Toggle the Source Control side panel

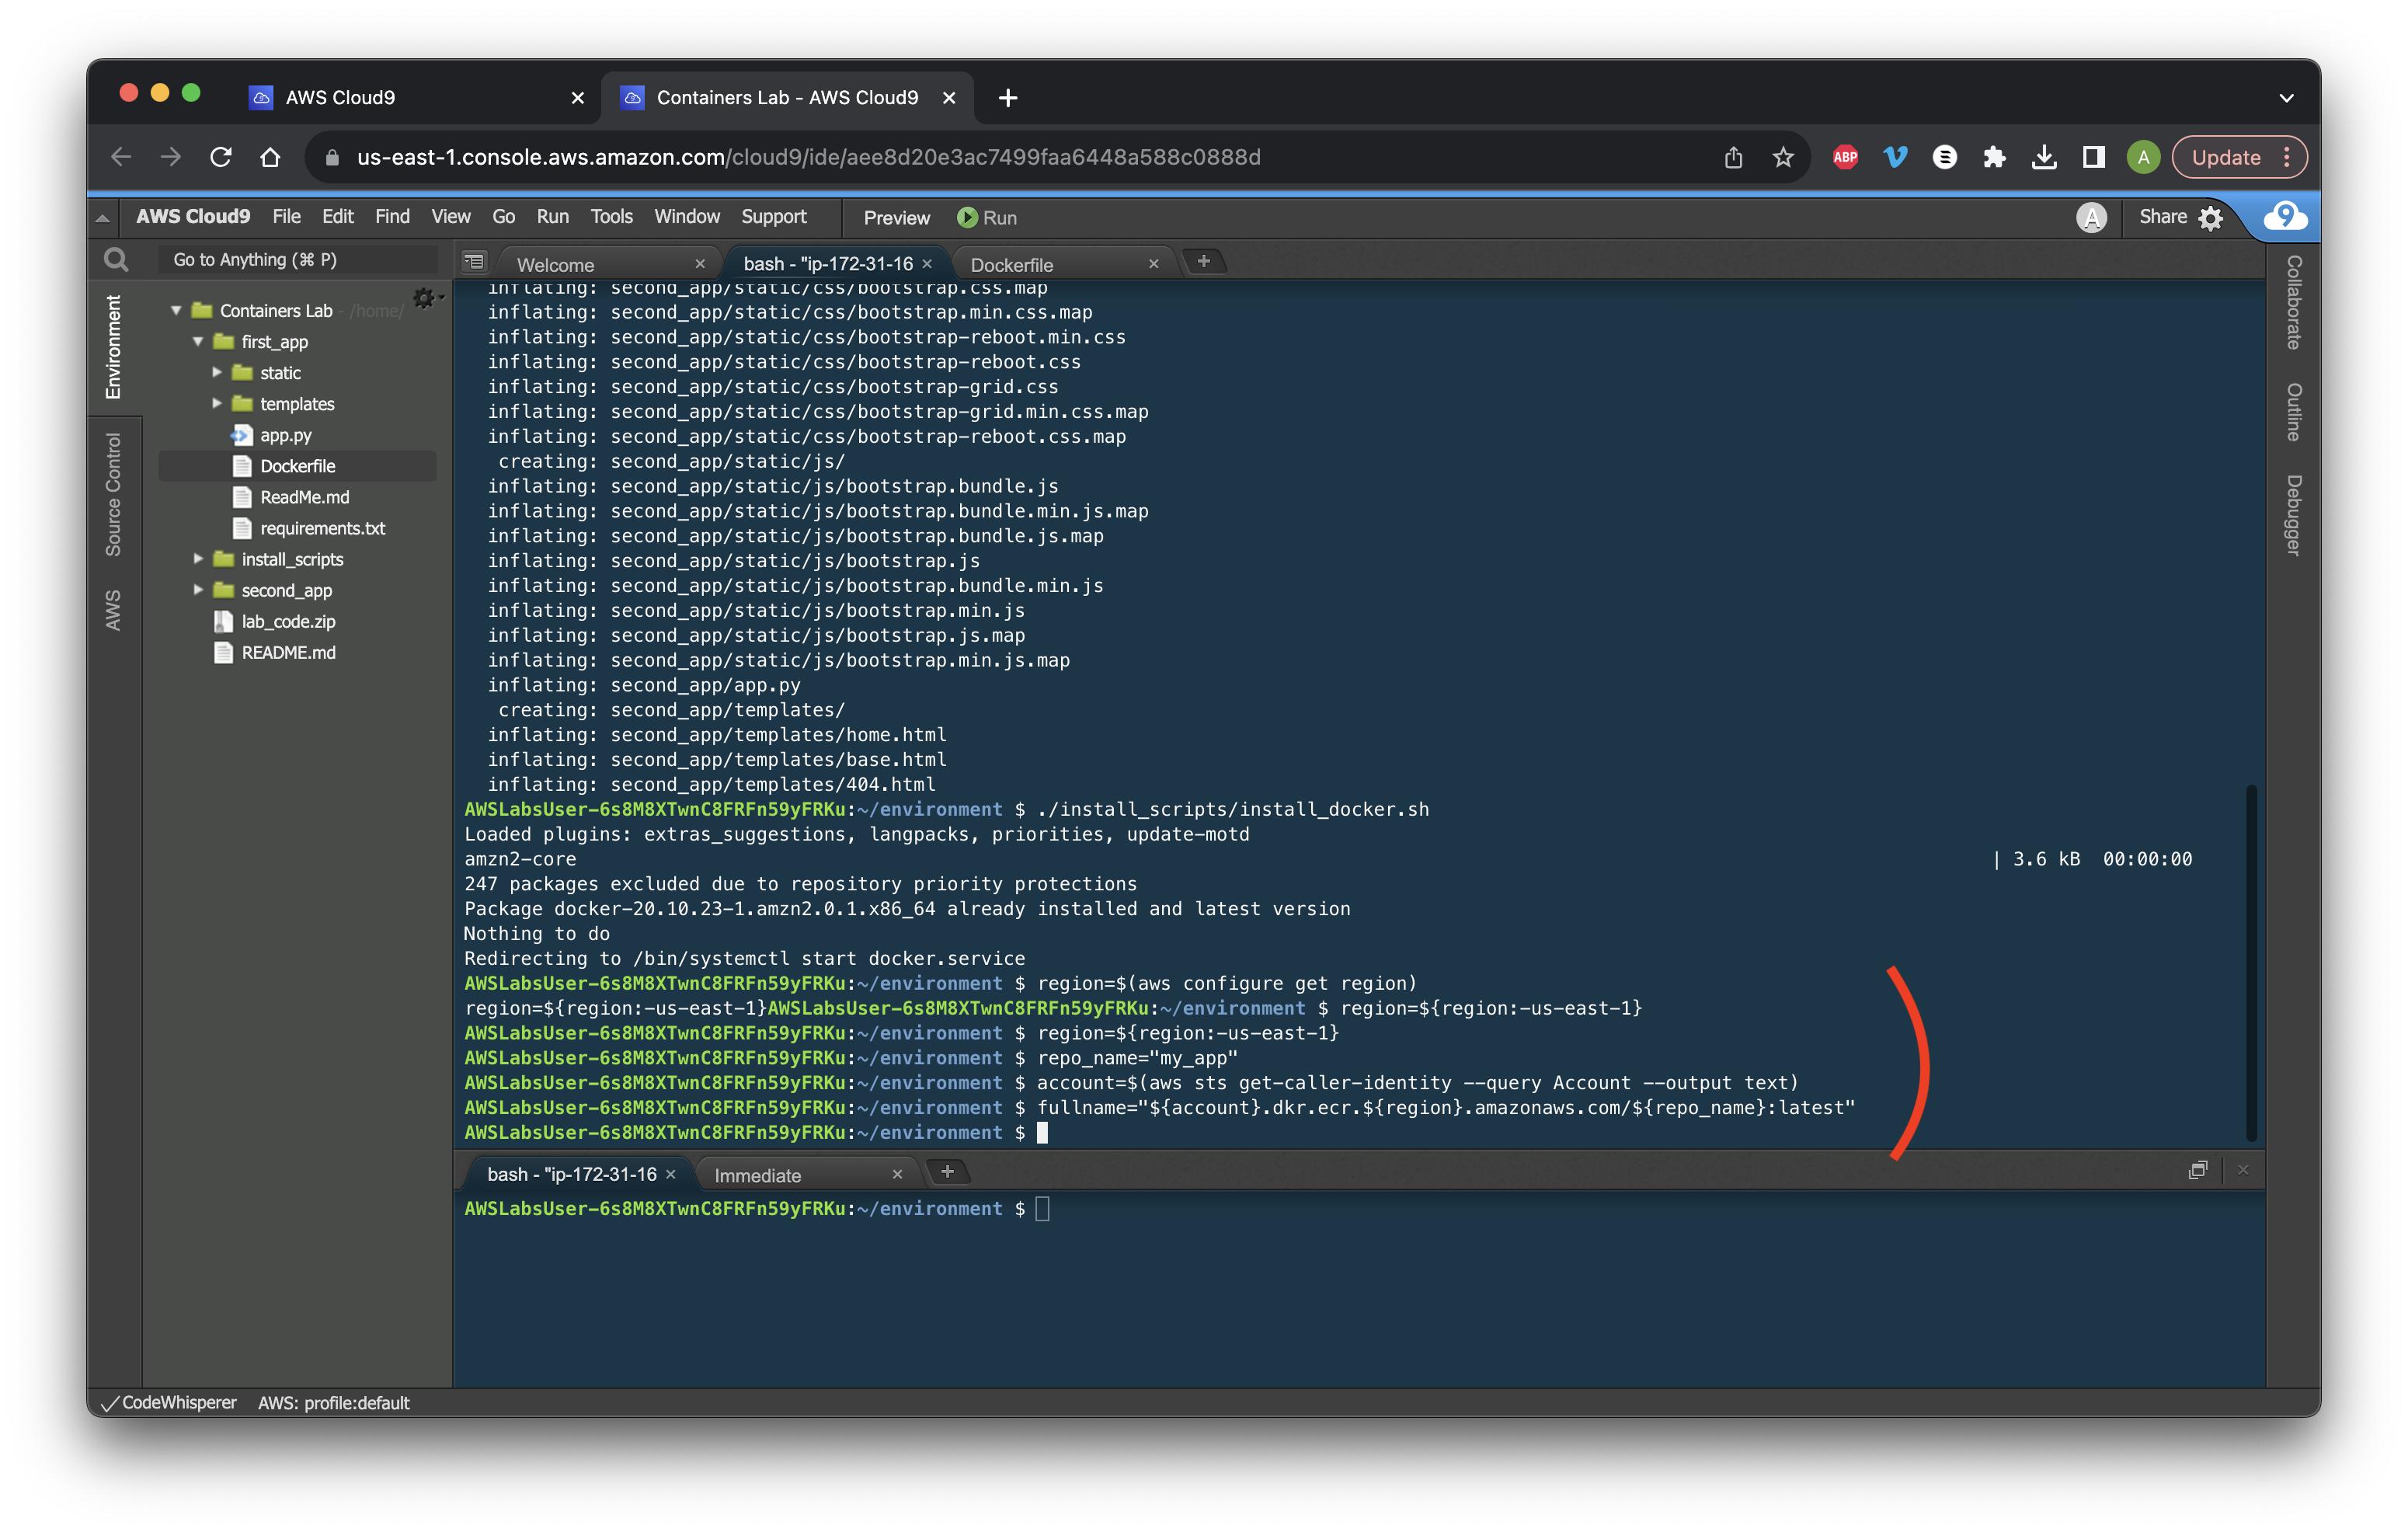point(113,494)
